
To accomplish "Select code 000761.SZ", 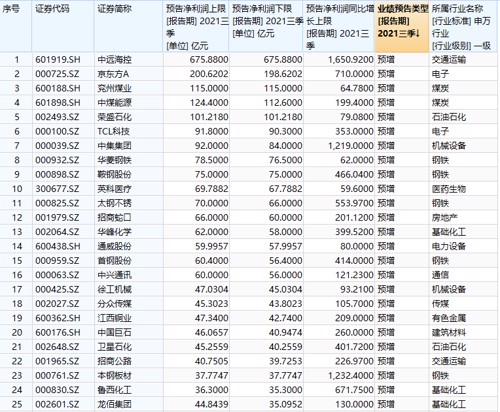I will pyautogui.click(x=57, y=376).
